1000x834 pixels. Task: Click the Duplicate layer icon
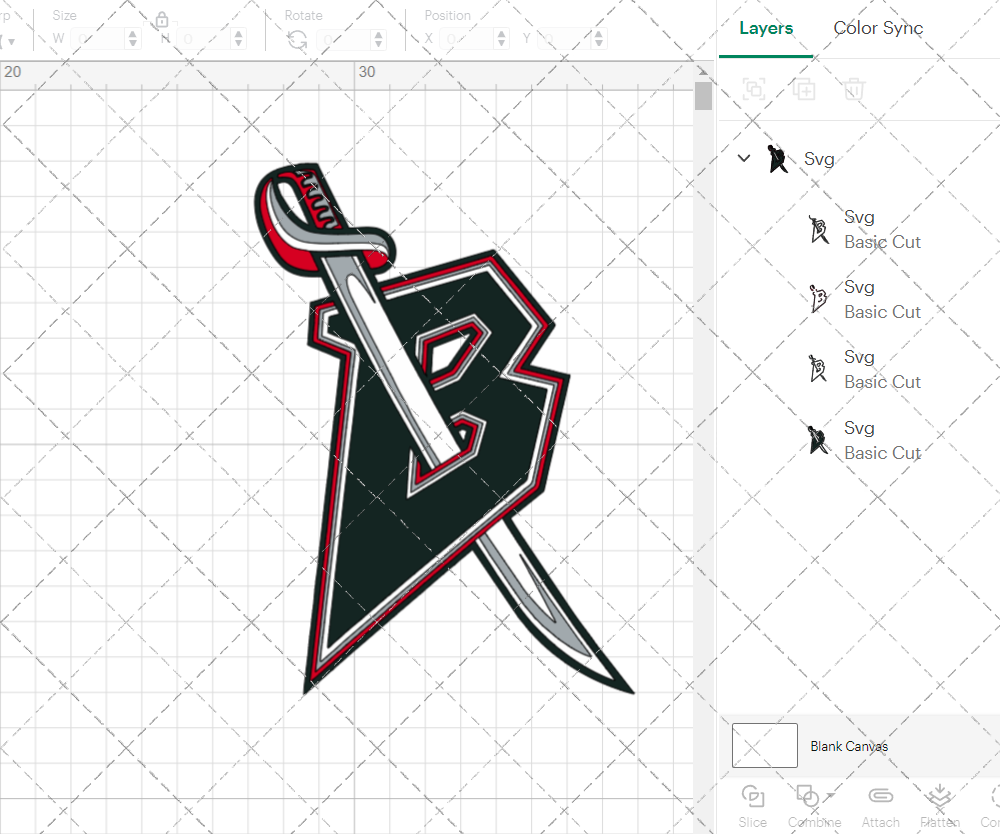(804, 89)
